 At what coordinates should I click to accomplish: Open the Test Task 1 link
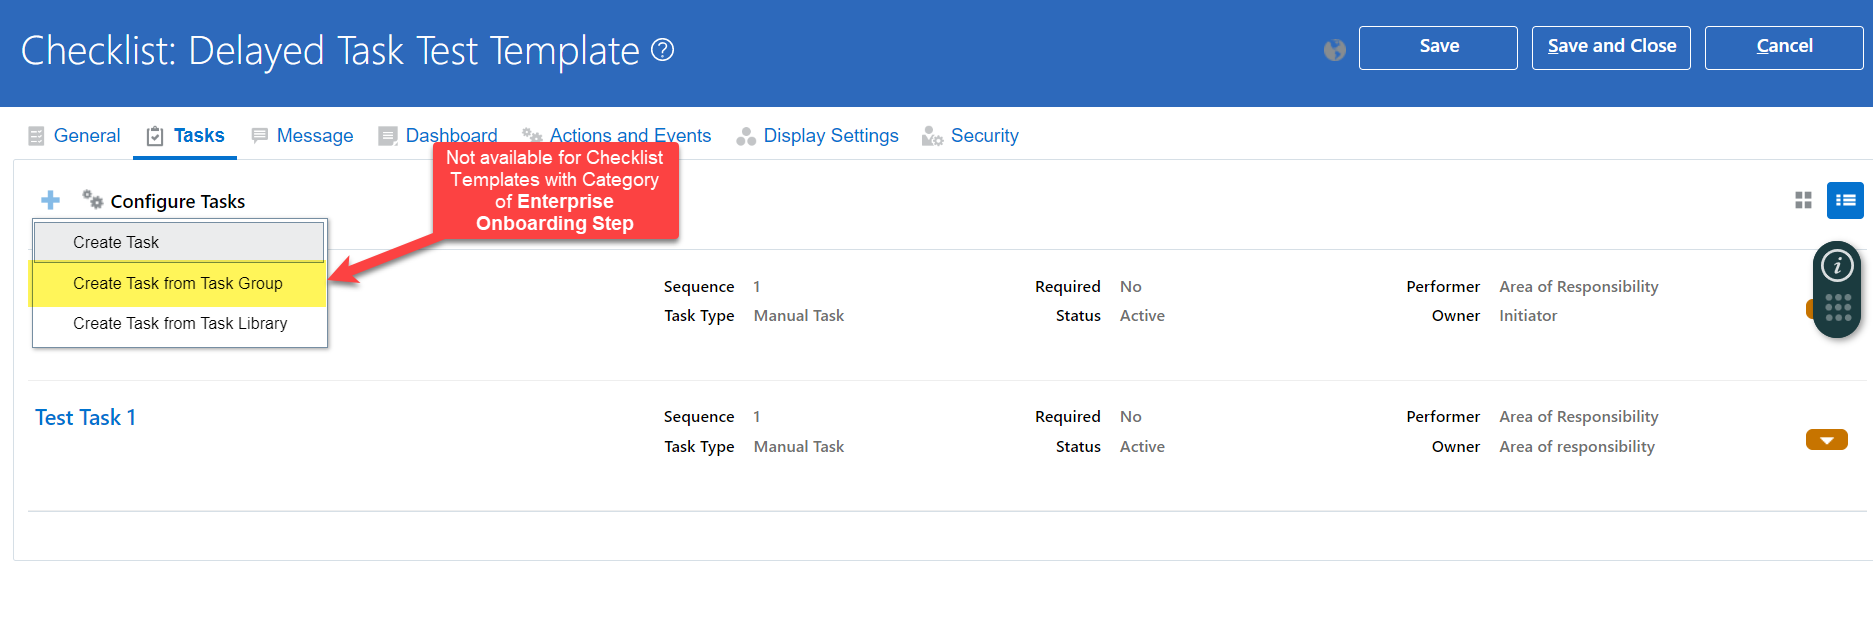[85, 418]
